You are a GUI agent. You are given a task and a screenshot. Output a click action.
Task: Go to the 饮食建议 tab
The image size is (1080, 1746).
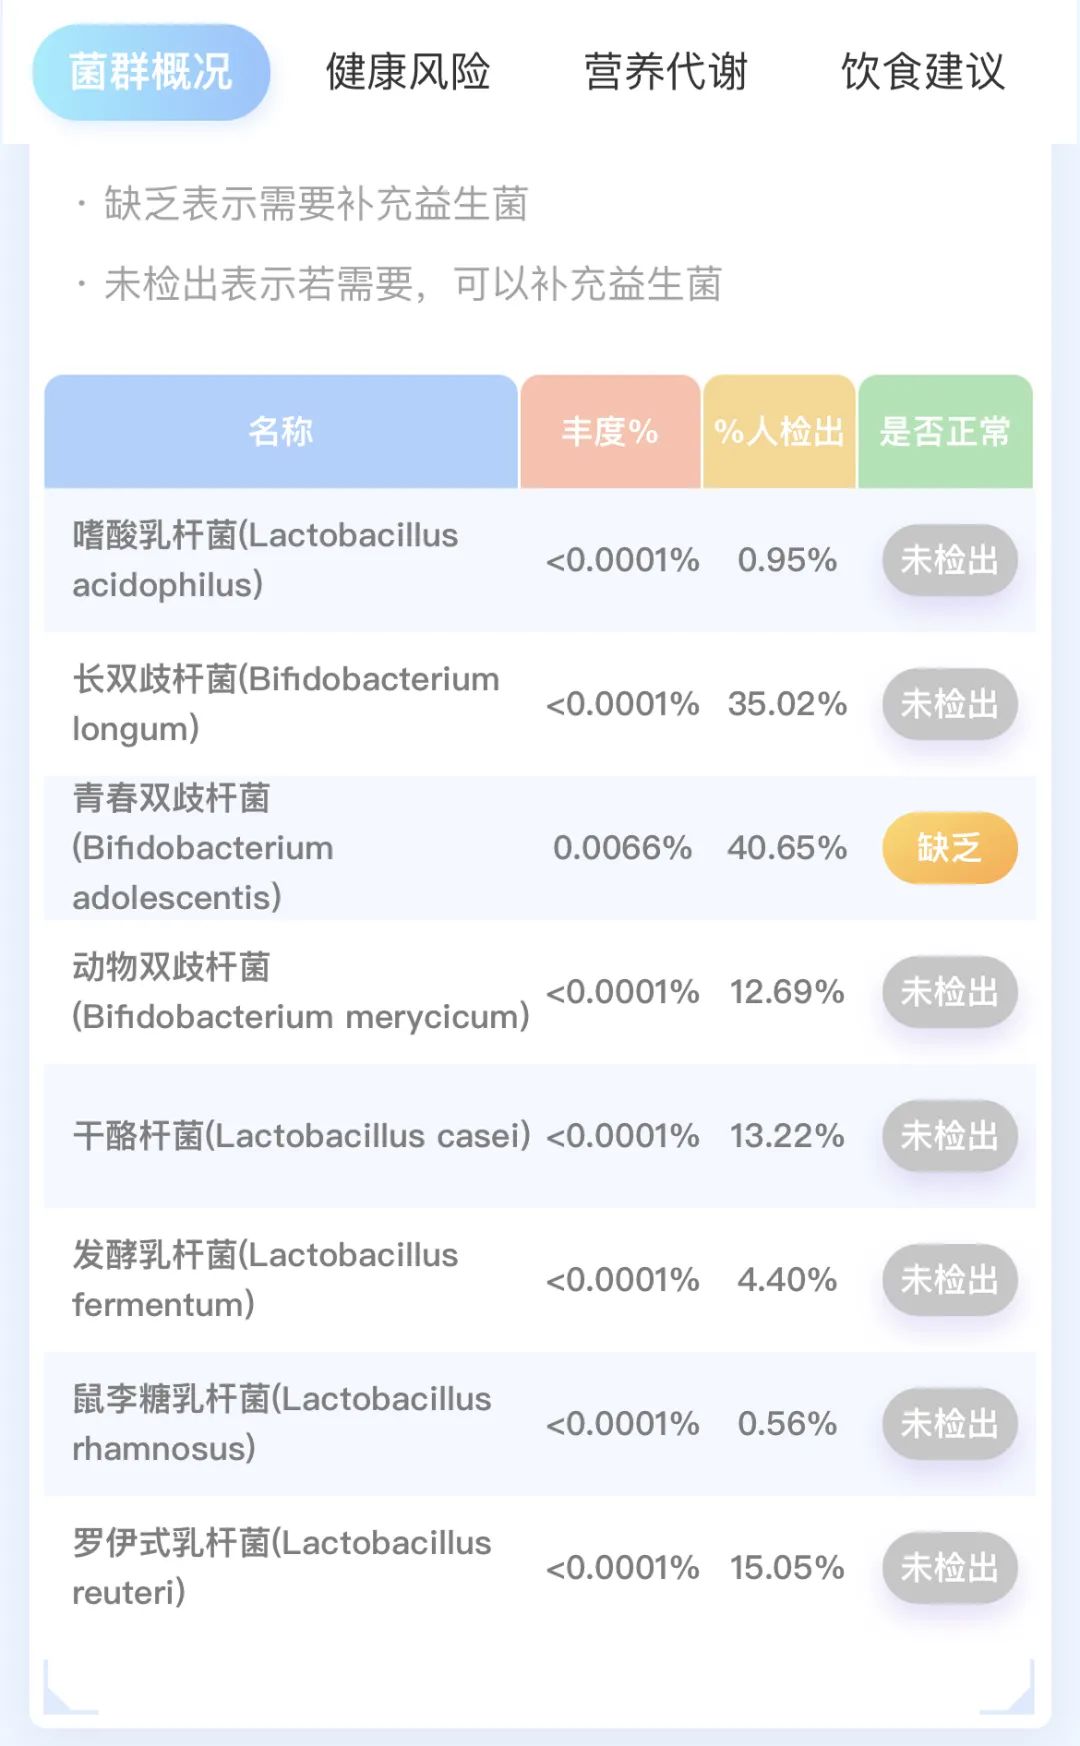923,72
